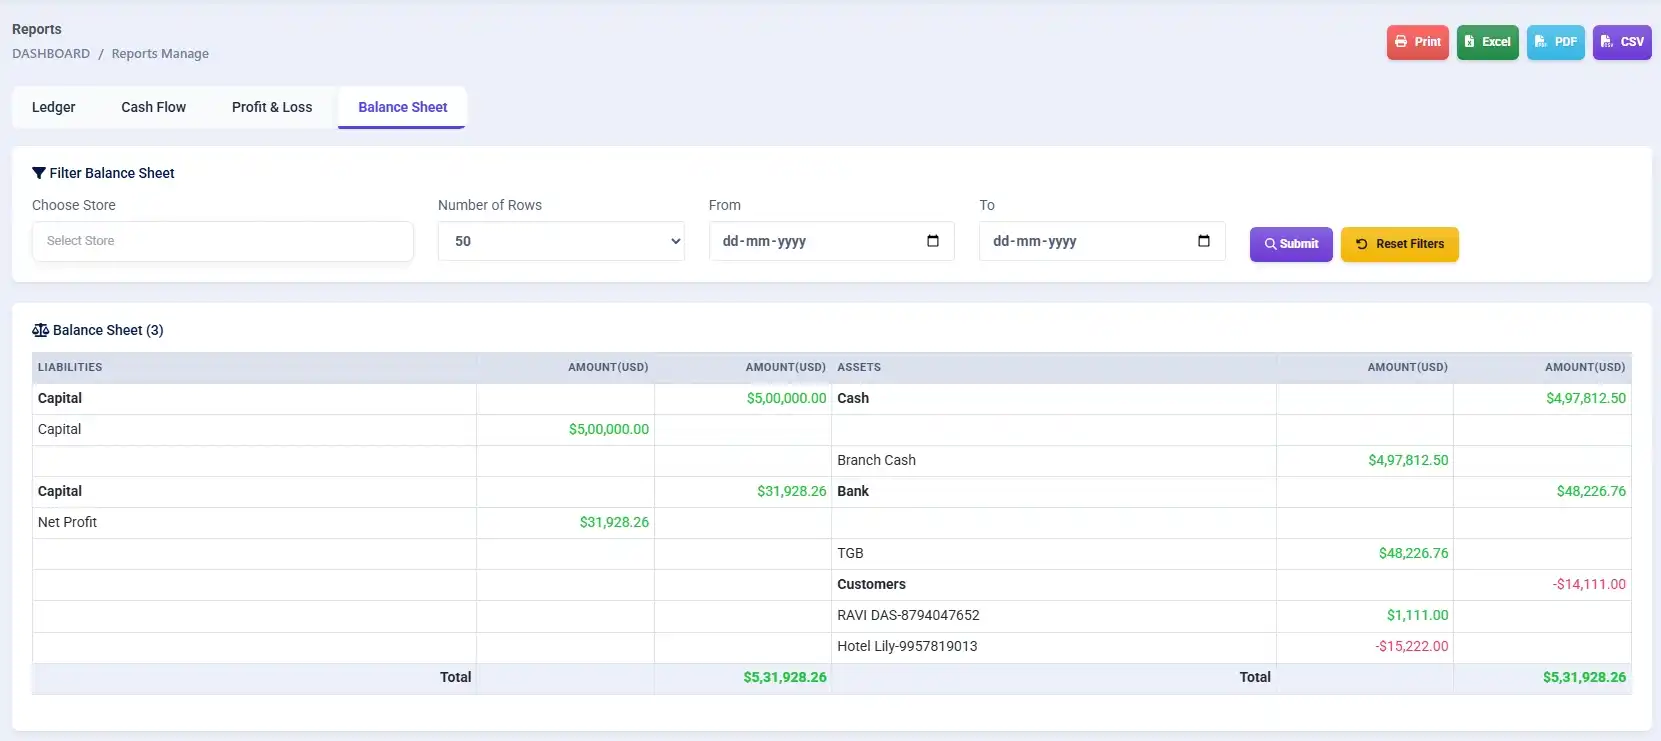Switch to the Ledger tab
Viewport: 1661px width, 741px height.
54,107
